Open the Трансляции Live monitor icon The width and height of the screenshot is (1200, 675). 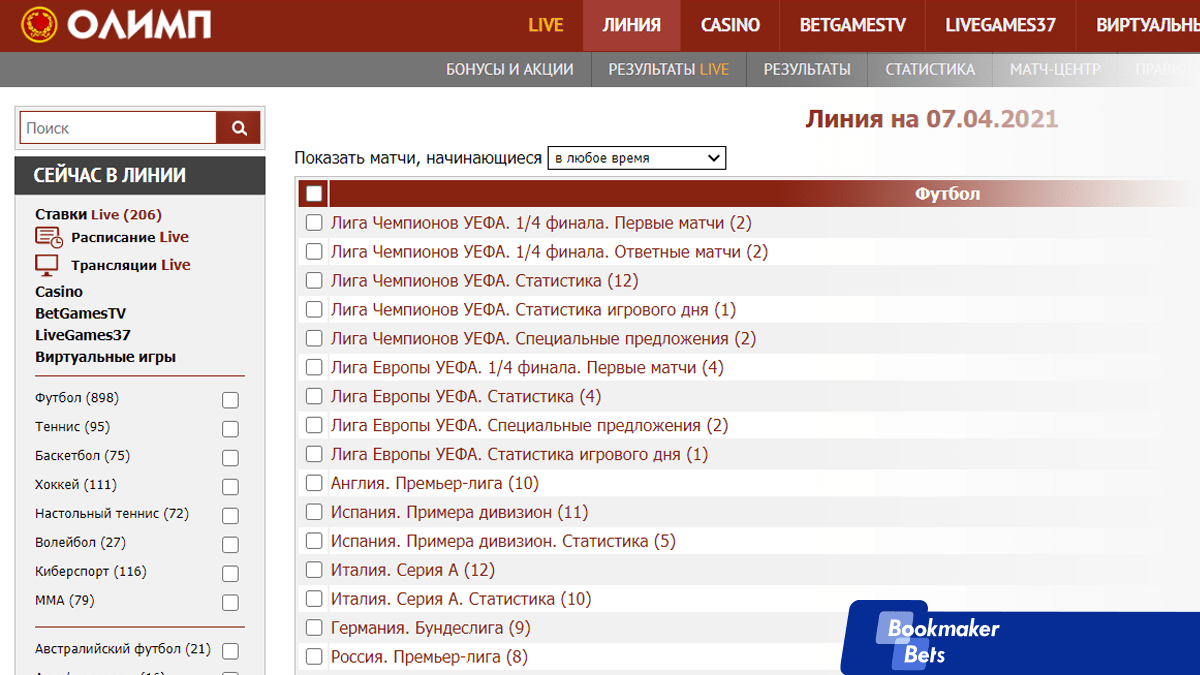pyautogui.click(x=47, y=265)
